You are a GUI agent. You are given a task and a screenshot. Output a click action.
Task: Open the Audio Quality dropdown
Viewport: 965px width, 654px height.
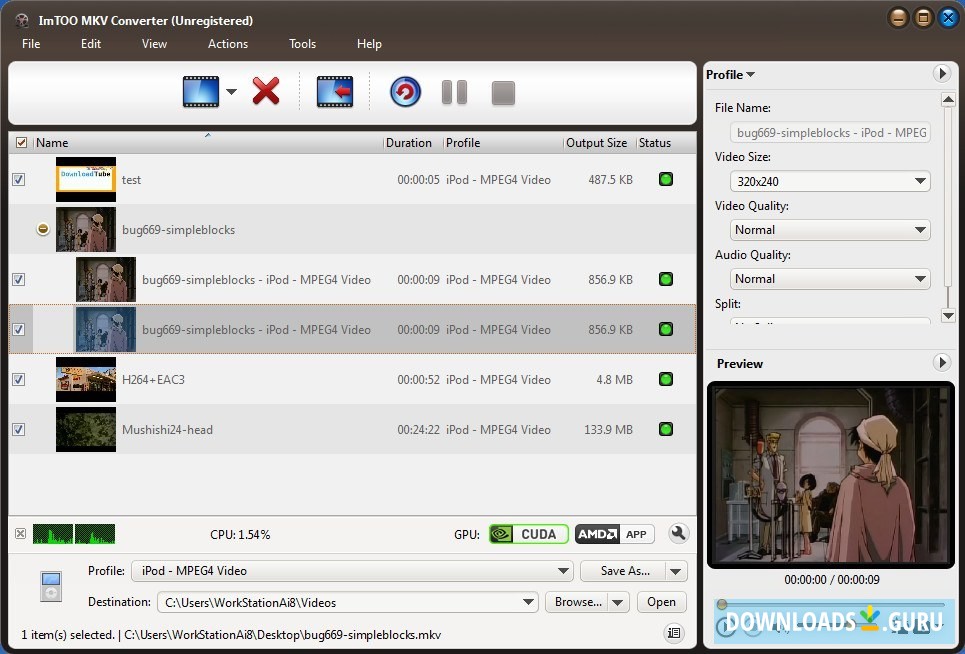(x=830, y=279)
